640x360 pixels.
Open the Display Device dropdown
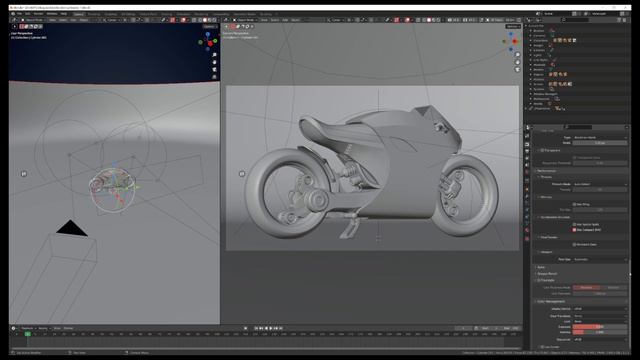[600, 309]
